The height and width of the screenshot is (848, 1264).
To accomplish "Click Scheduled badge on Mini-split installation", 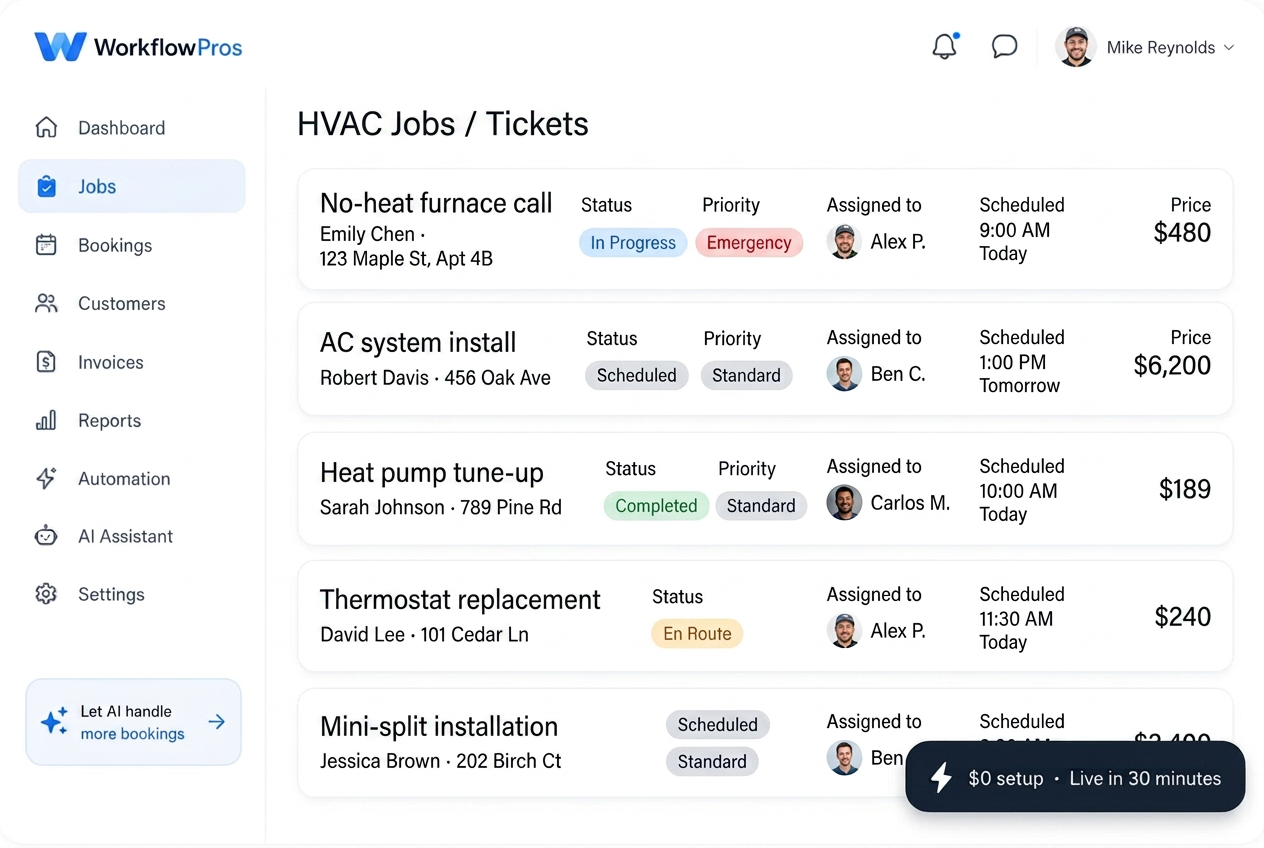I will pyautogui.click(x=718, y=725).
